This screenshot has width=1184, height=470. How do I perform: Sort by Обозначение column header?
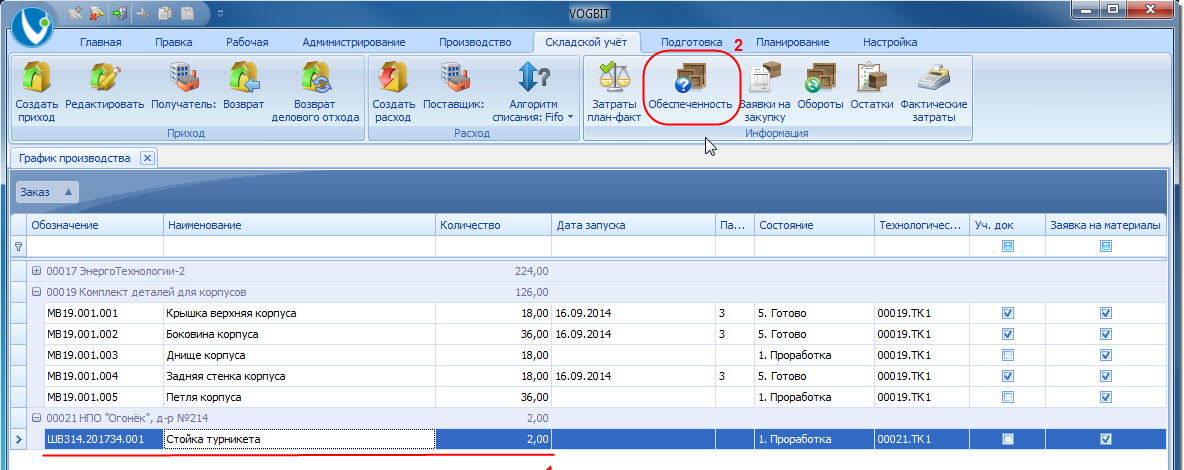(94, 225)
